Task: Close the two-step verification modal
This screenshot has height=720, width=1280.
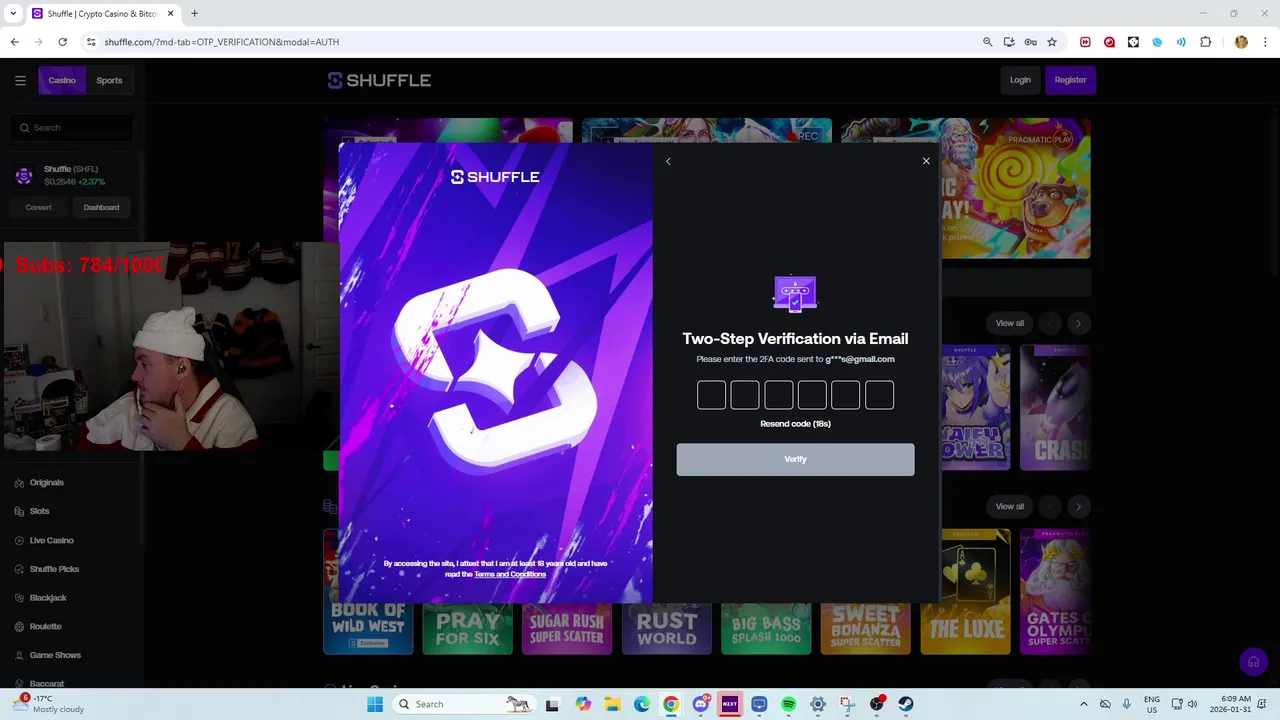Action: [926, 161]
